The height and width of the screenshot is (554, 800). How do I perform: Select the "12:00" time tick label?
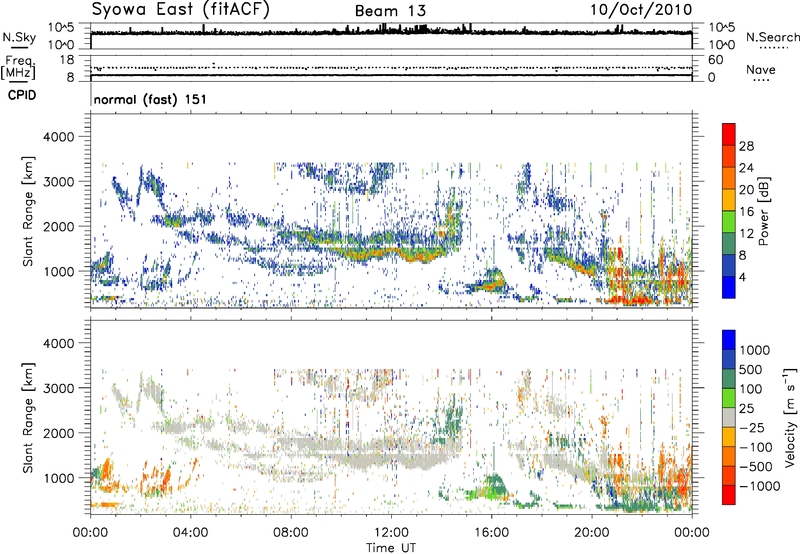pos(391,533)
